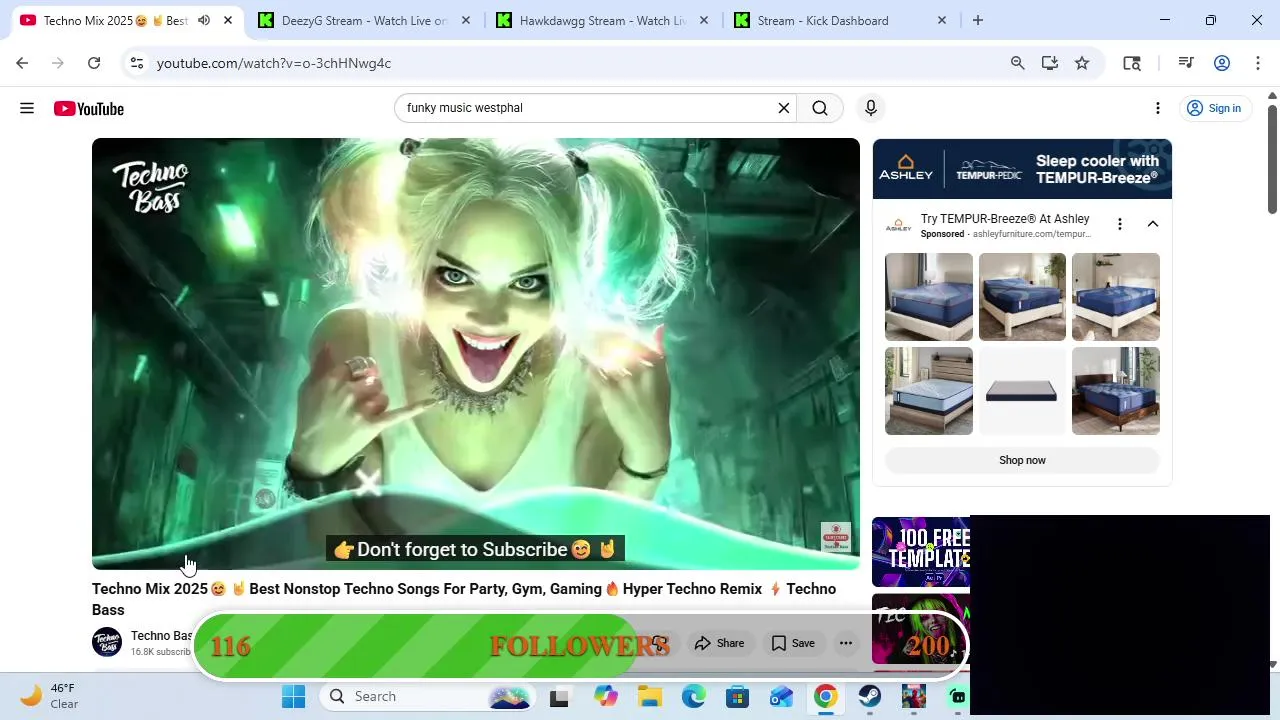Click the taskbar Search box
Viewport: 1280px width, 720px height.
pyautogui.click(x=429, y=696)
